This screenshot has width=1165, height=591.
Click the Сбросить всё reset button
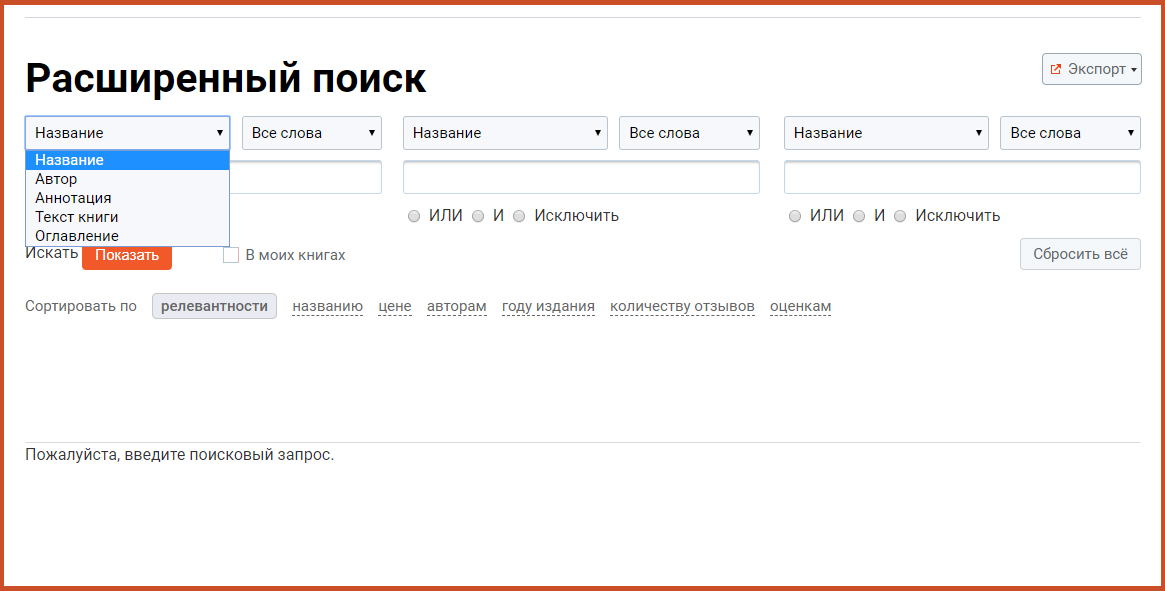[1080, 254]
